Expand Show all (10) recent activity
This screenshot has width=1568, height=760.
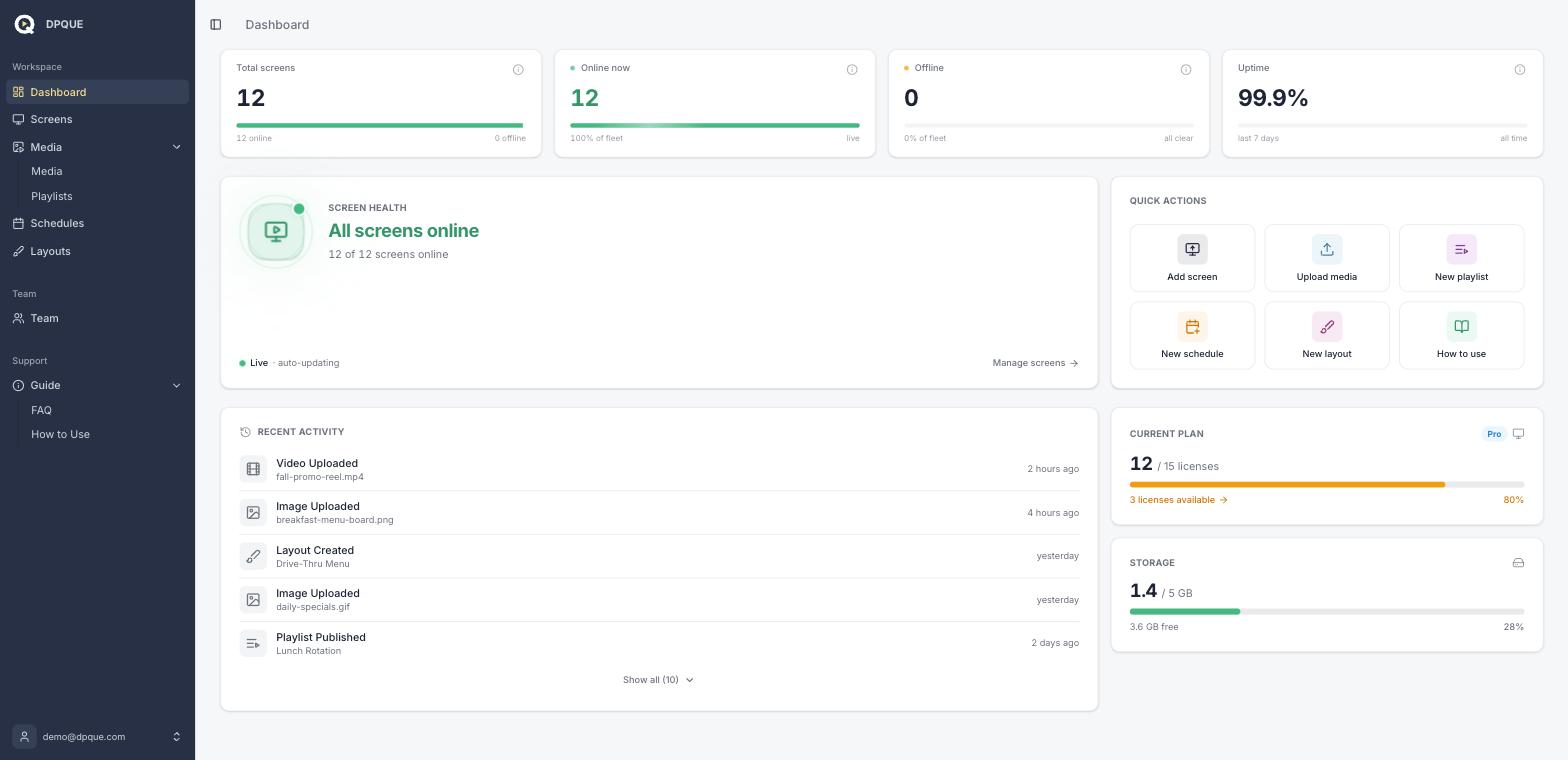[x=658, y=680]
